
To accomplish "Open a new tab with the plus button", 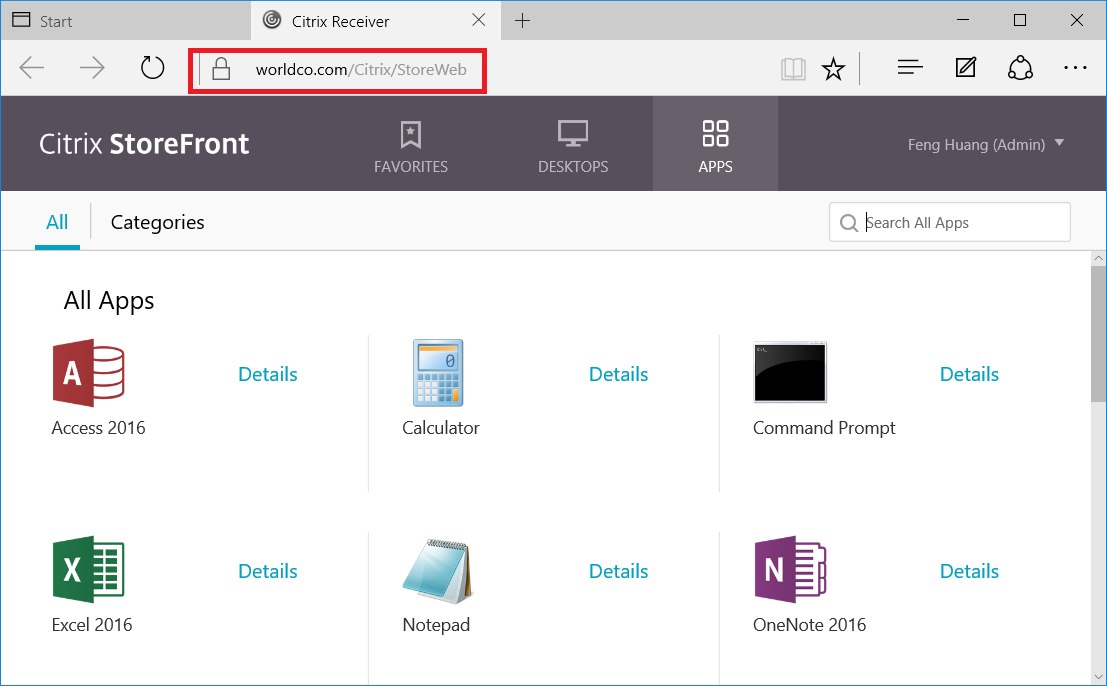I will coord(522,21).
